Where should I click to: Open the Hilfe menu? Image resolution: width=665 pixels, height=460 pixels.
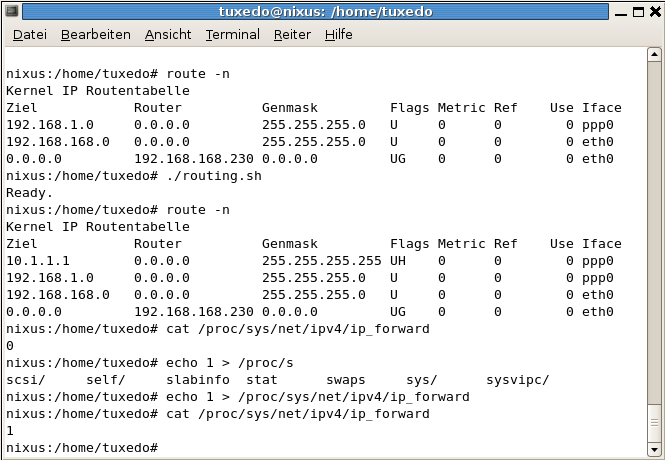click(x=338, y=34)
